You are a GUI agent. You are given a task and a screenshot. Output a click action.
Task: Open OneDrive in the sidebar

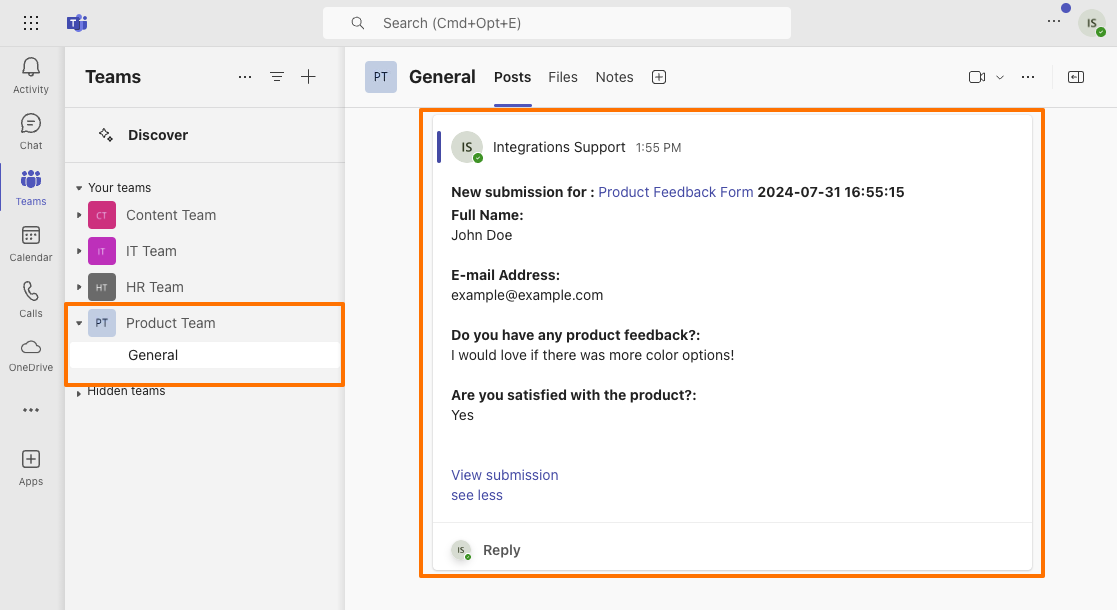click(x=31, y=355)
